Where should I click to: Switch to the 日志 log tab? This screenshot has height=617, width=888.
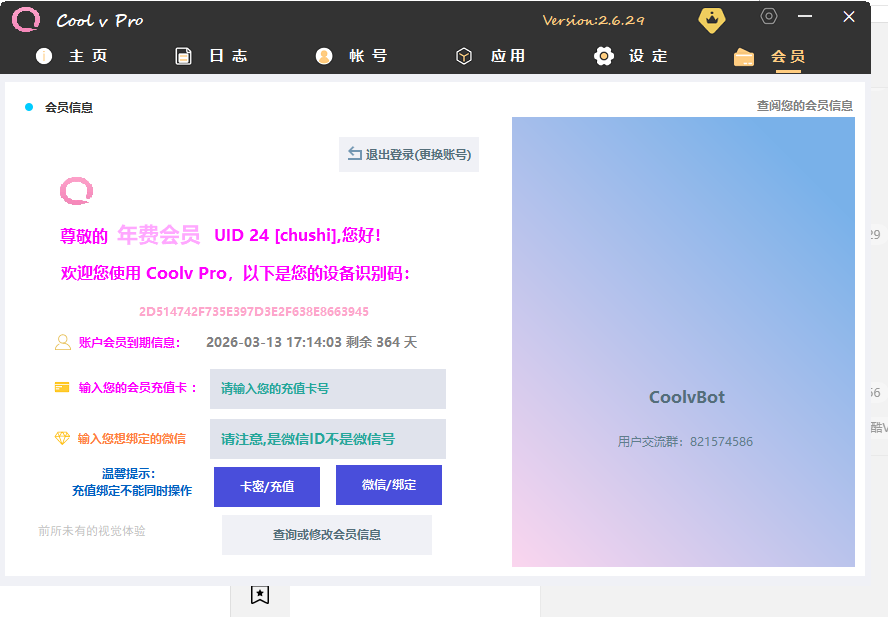(x=211, y=56)
